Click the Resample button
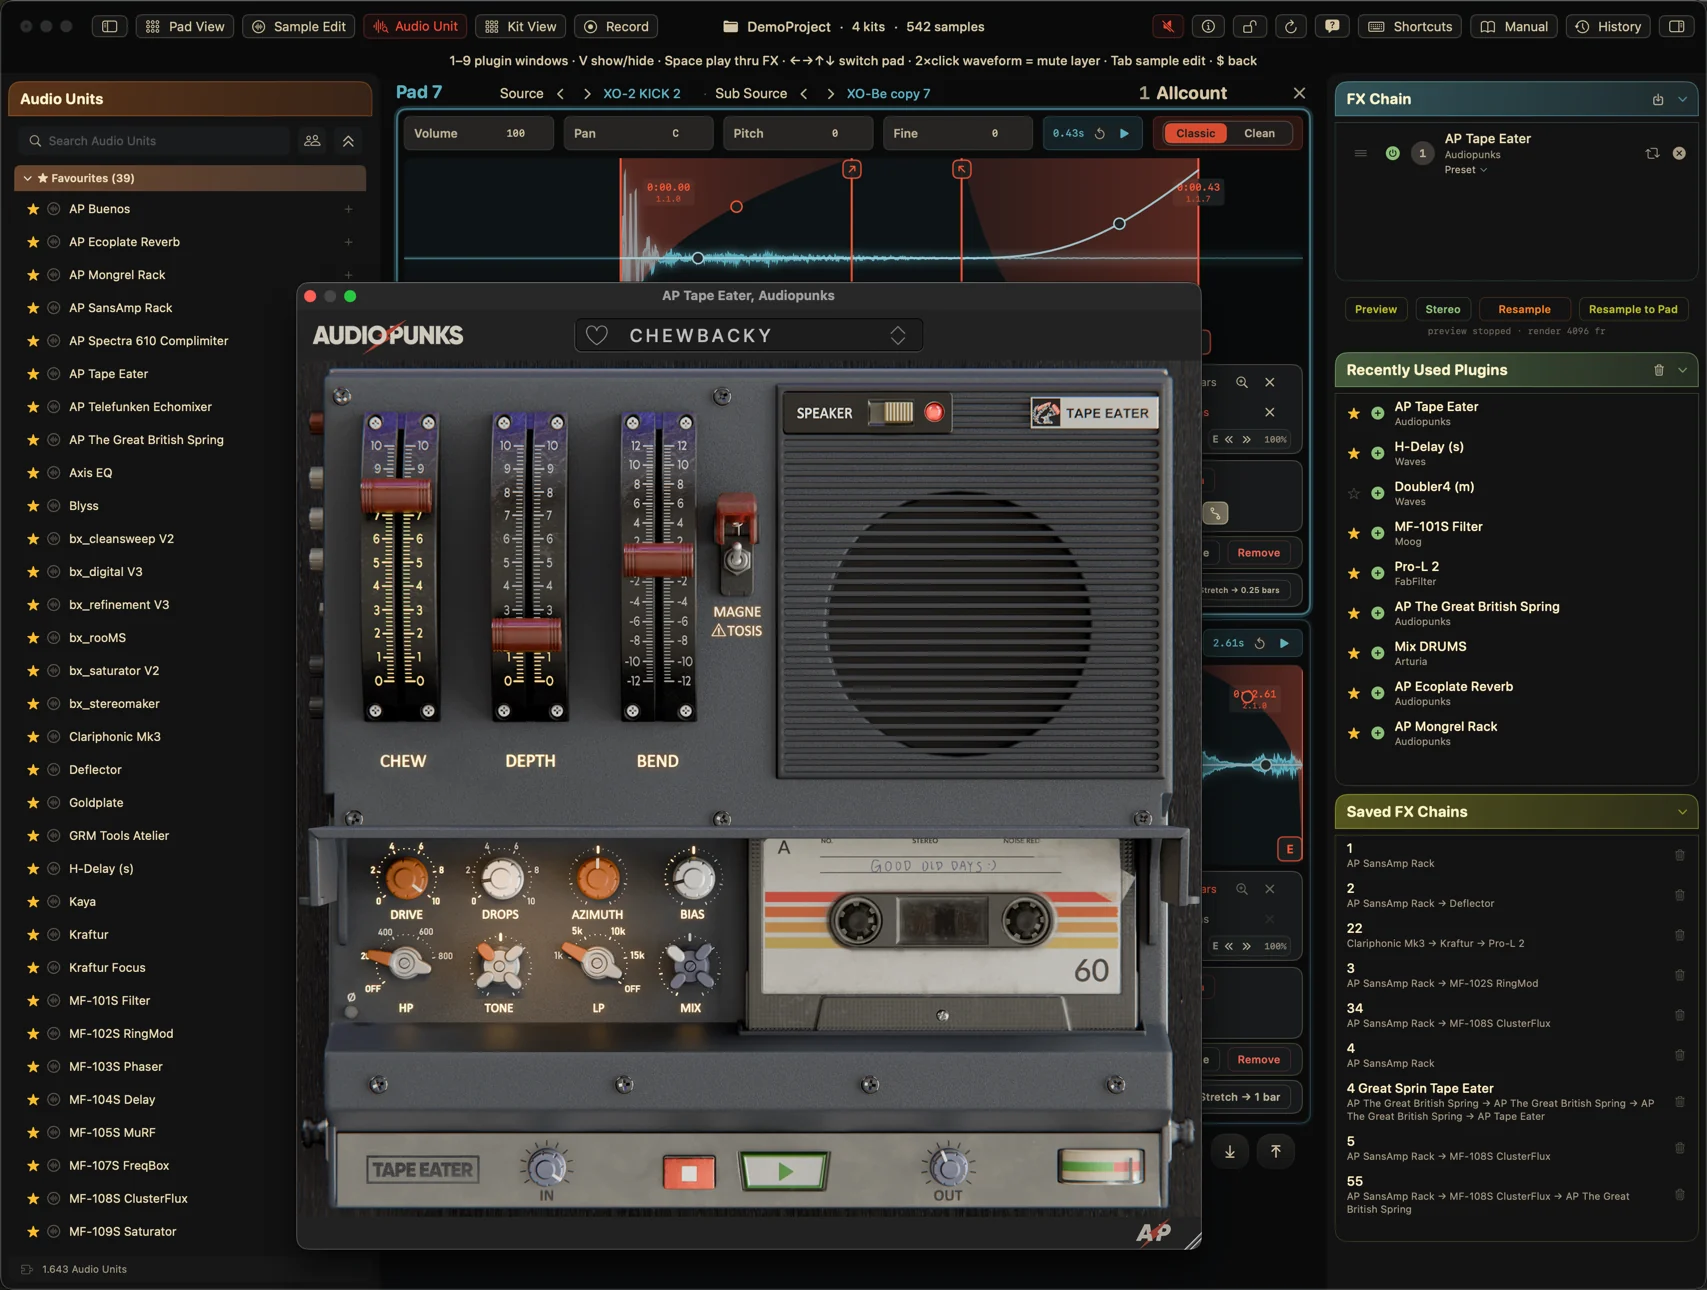This screenshot has width=1707, height=1290. [x=1524, y=309]
